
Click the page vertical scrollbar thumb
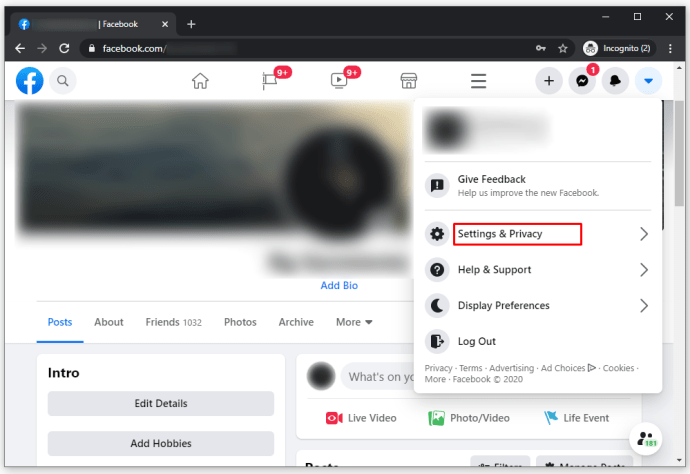(679, 153)
